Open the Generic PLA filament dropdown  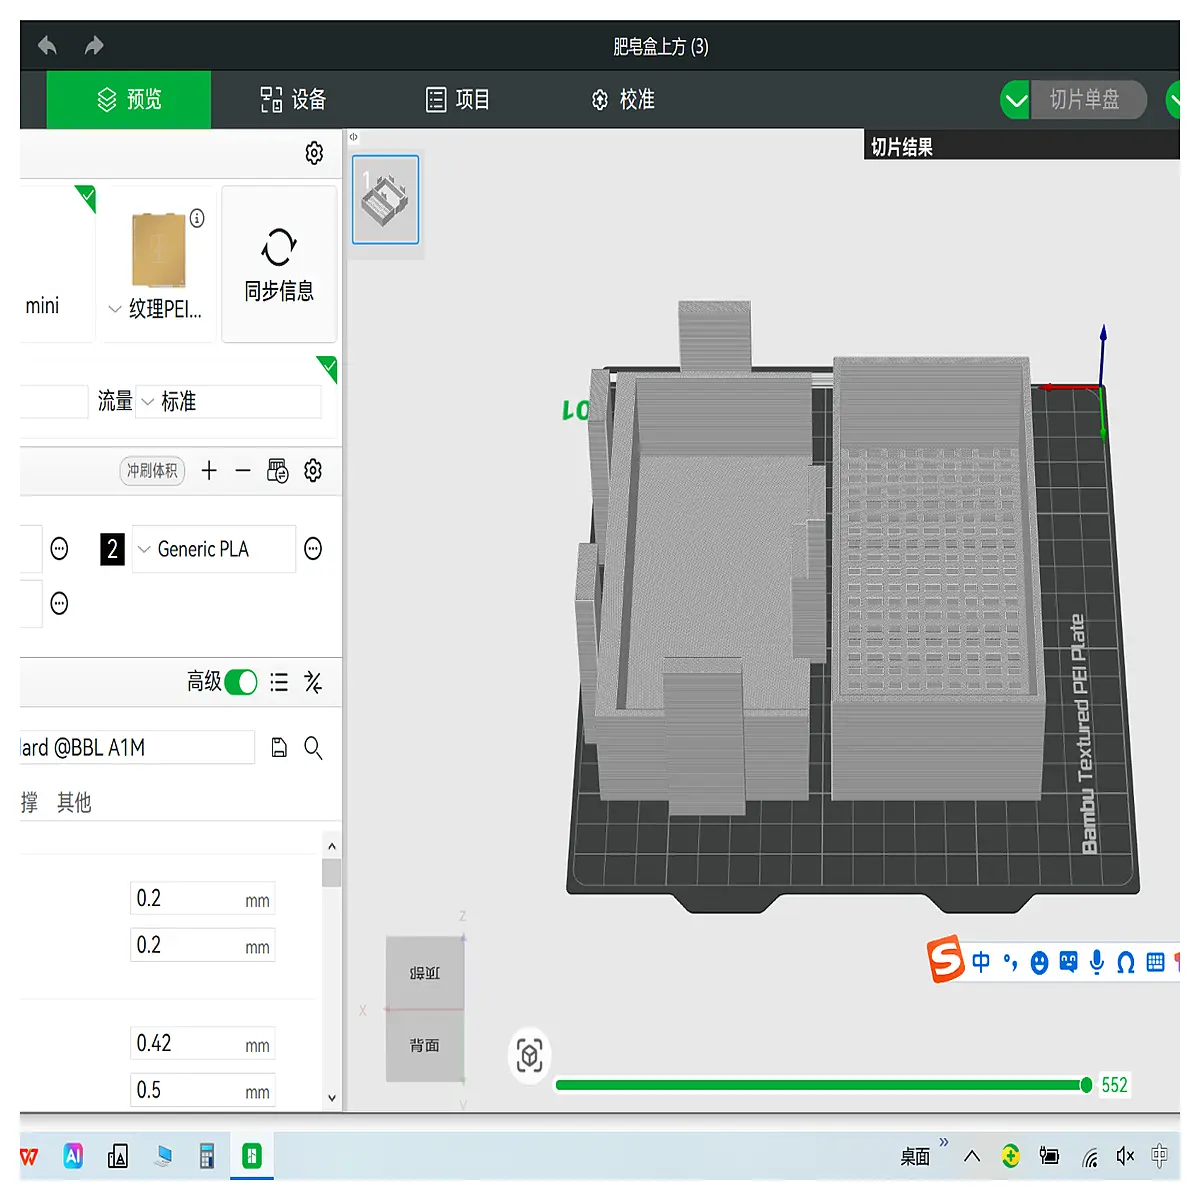214,549
